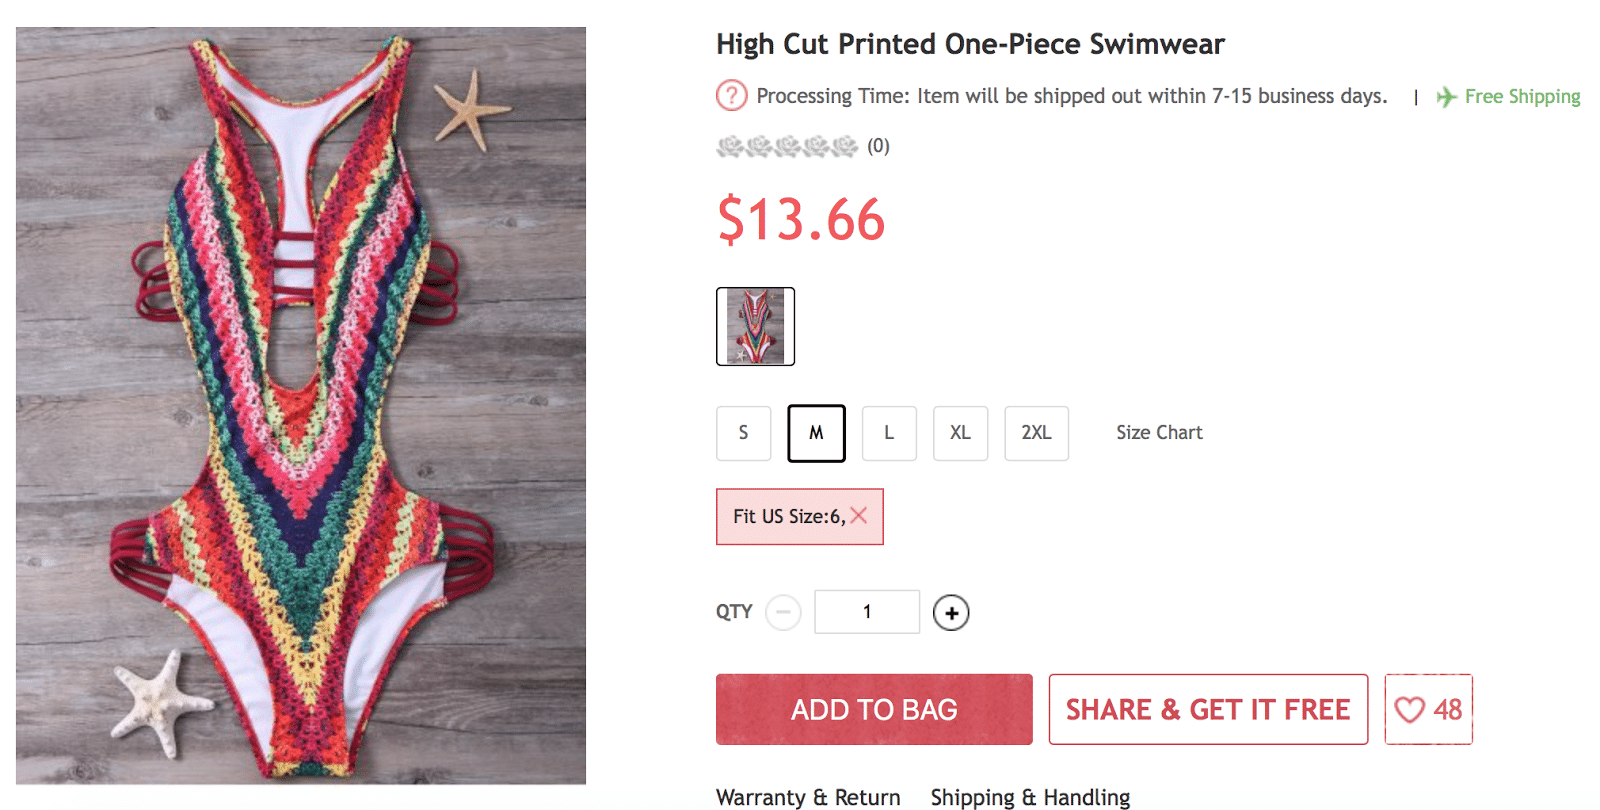
Task: Open Shipping & Handling tab
Action: coord(1030,797)
